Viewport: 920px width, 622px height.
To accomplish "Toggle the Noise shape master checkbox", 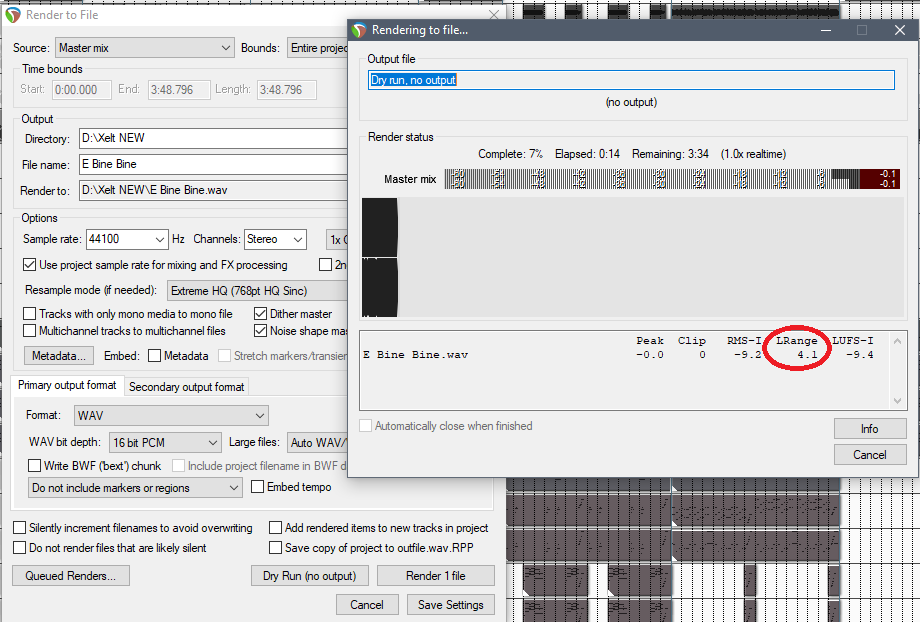I will click(261, 331).
